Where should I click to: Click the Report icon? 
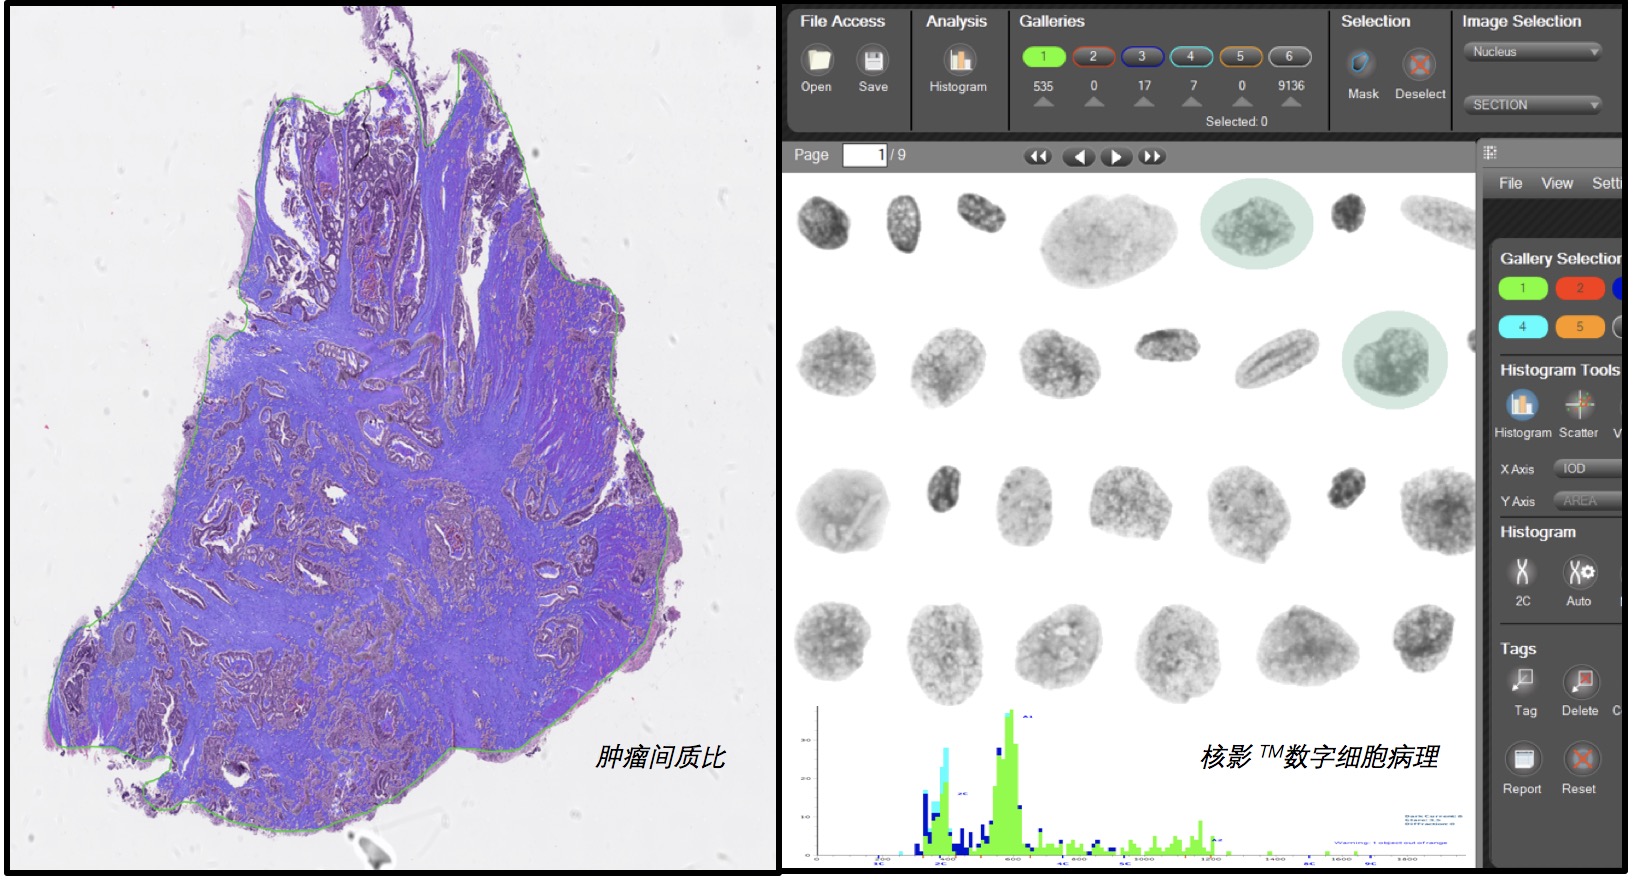tap(1523, 759)
